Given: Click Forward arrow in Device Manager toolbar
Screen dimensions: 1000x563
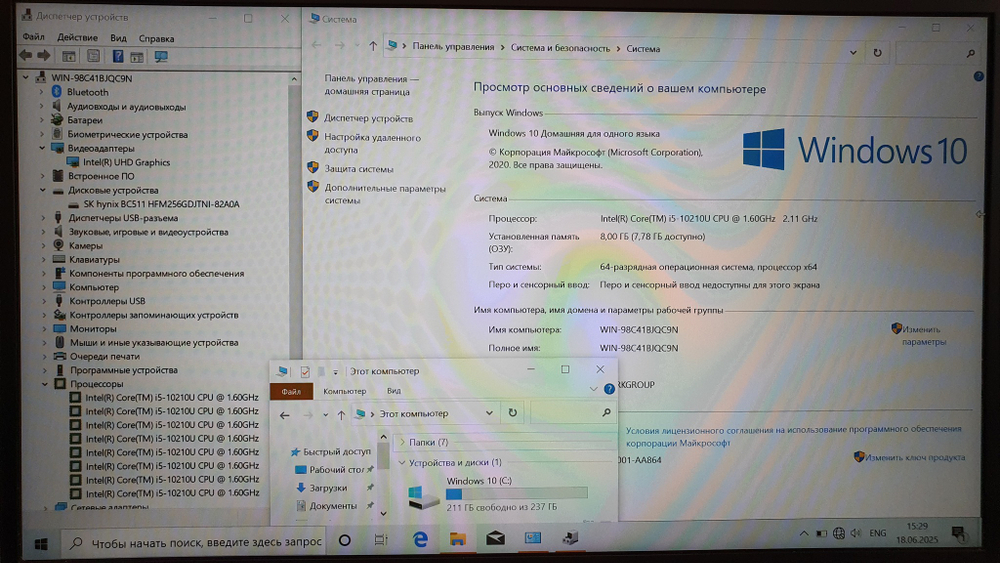Looking at the screenshot, I should point(43,56).
